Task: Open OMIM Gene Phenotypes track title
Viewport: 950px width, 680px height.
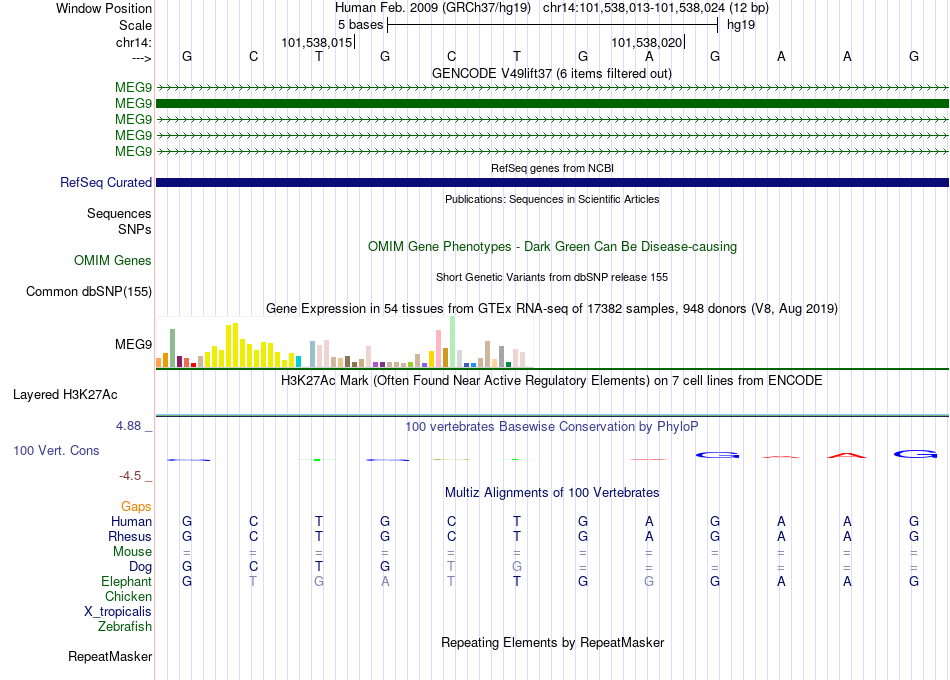Action: [x=552, y=247]
